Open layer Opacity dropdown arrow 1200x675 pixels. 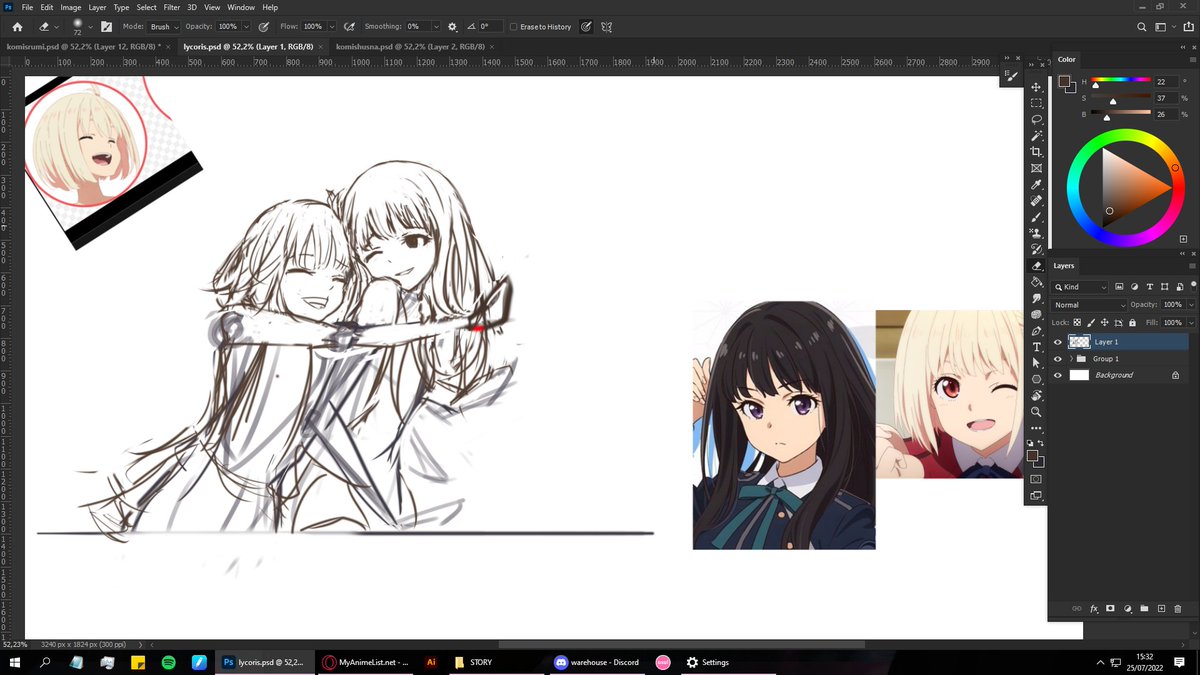1191,305
